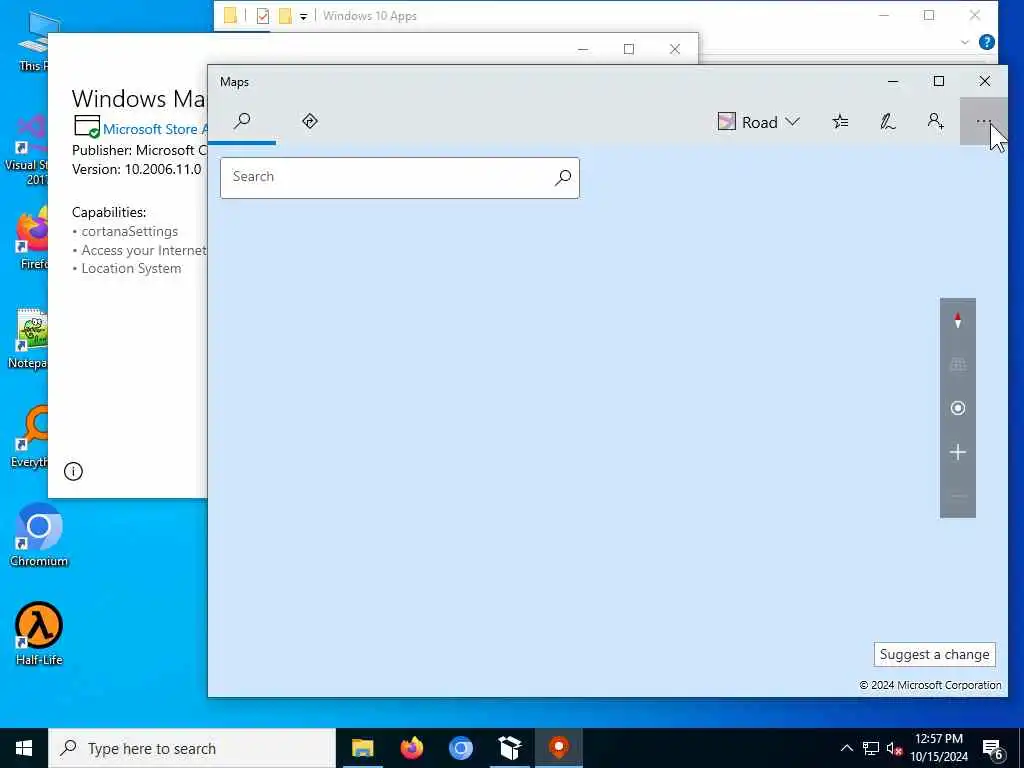The image size is (1024, 768).
Task: Zoom out with the minus button
Action: click(x=957, y=496)
